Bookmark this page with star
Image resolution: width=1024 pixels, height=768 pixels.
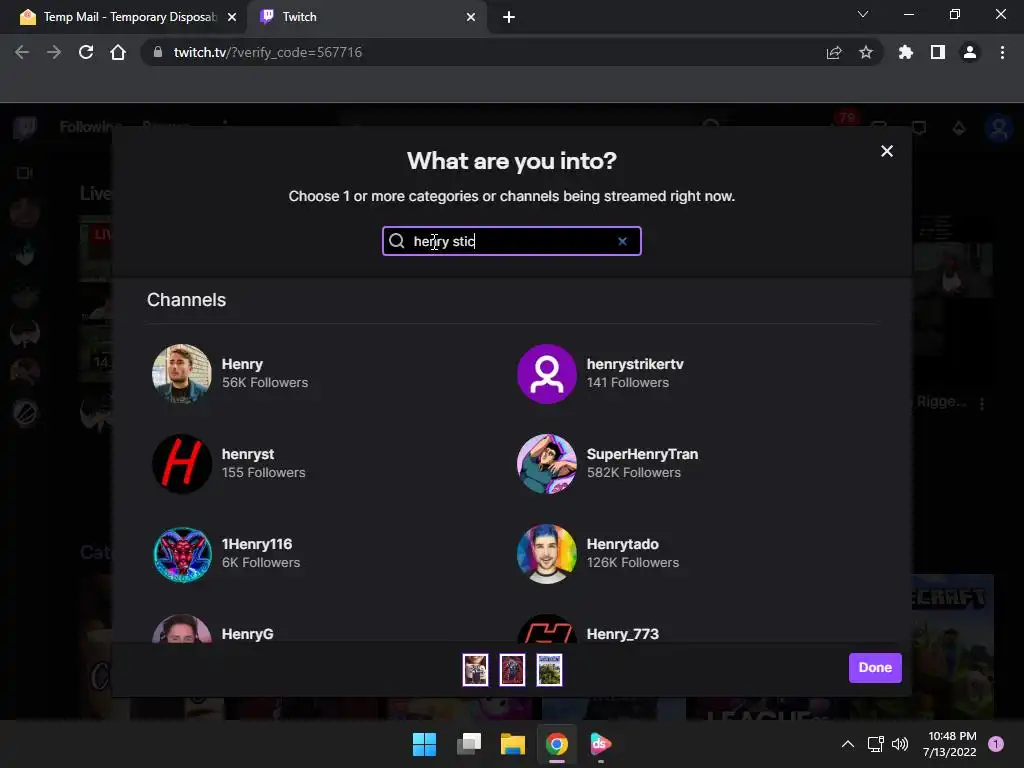click(x=866, y=52)
